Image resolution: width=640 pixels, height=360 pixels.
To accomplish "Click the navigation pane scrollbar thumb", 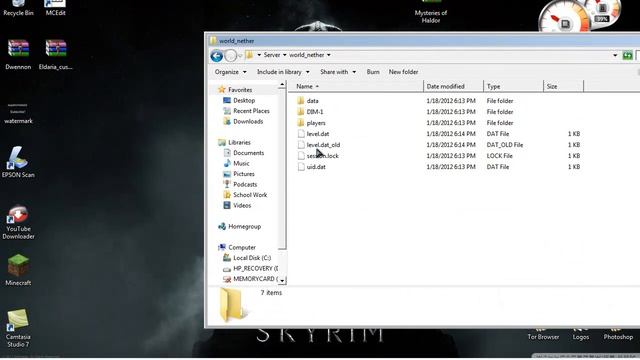I will 282,169.
